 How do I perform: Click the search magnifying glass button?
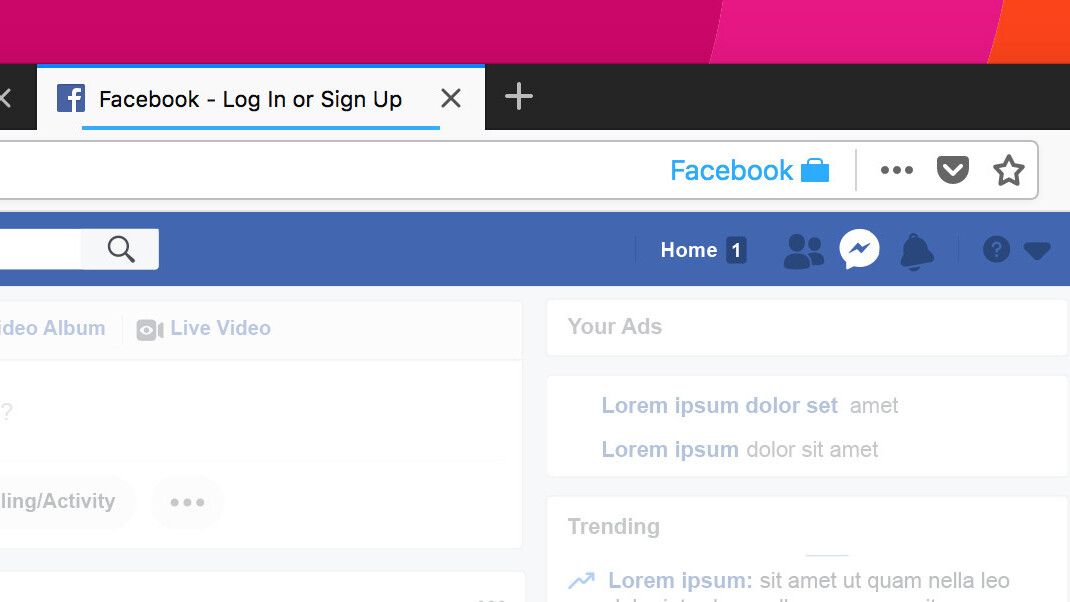[x=121, y=249]
